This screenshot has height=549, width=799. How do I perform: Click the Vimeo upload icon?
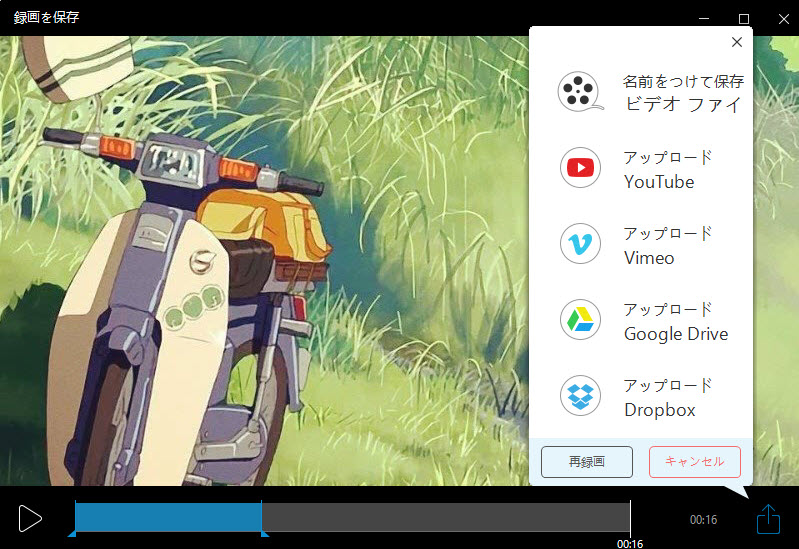tap(580, 244)
